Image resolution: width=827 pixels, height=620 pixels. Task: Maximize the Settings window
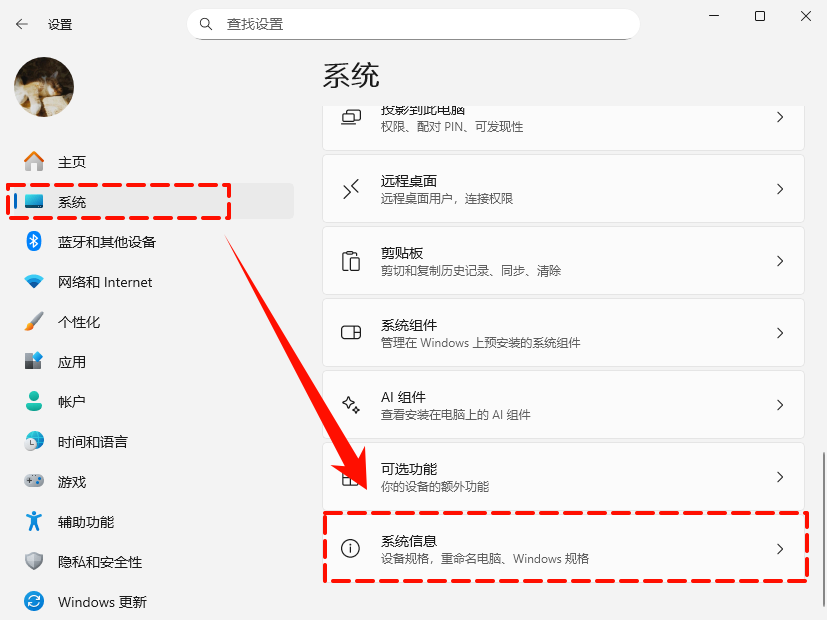760,16
